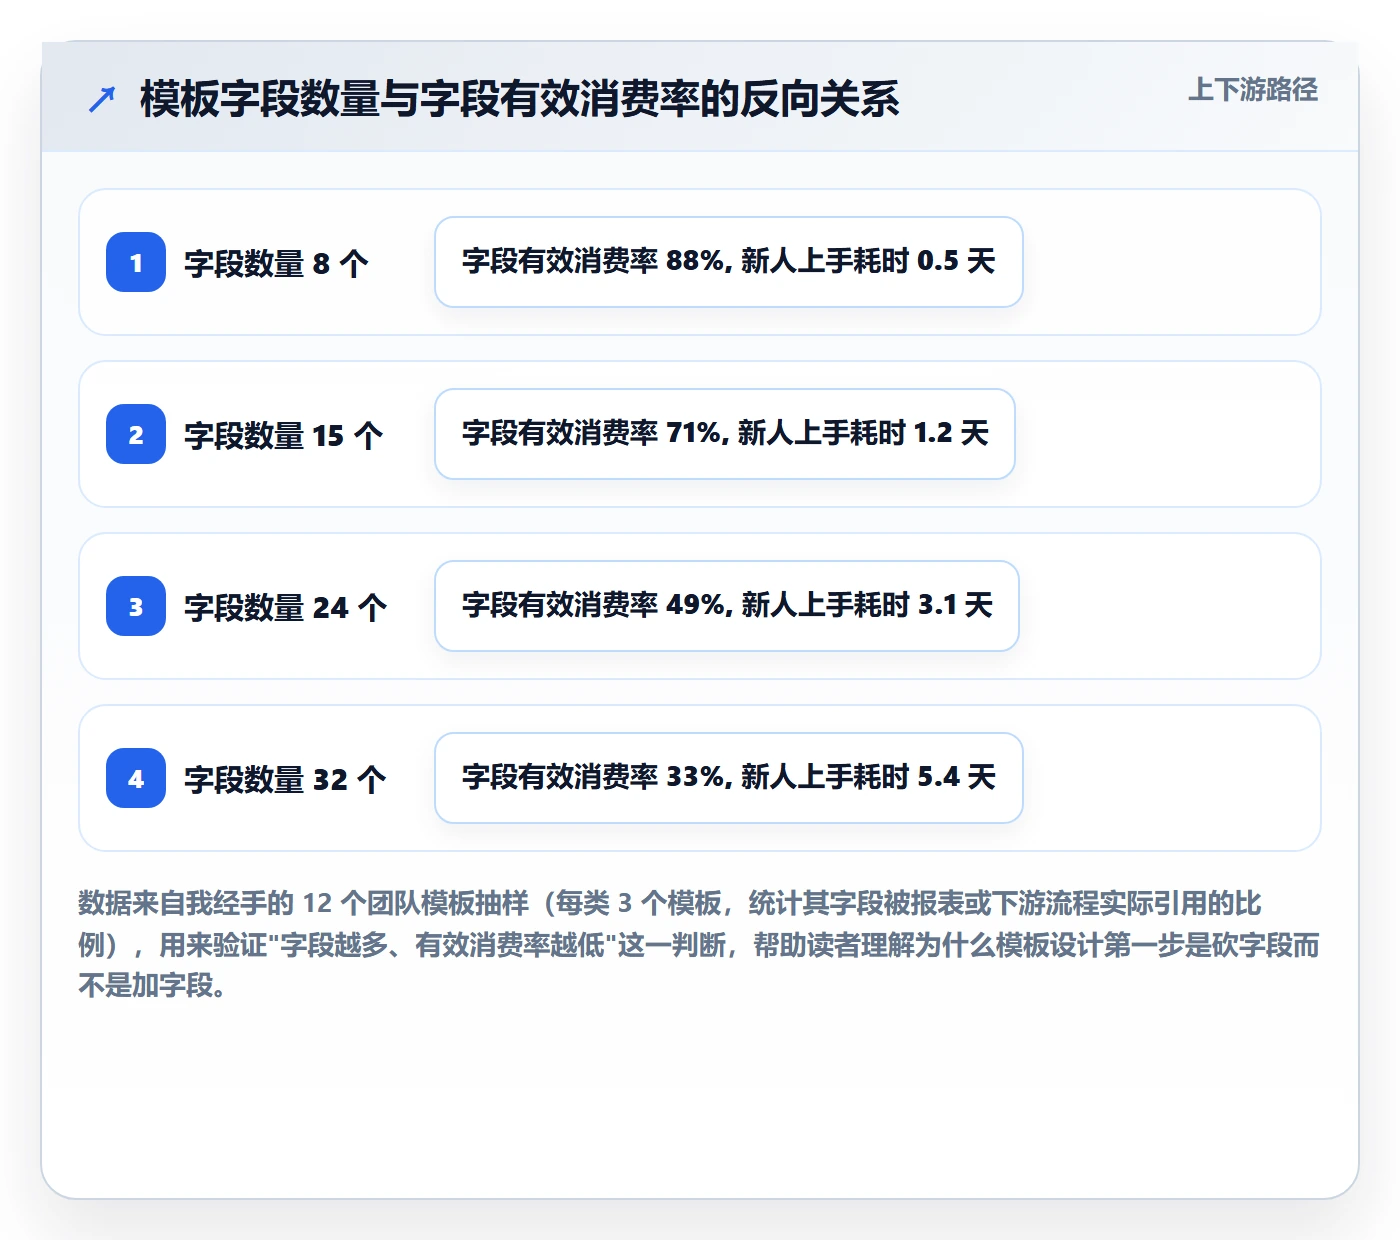Click the box reading 字段有效消费率 88%
1400x1240 pixels.
click(x=729, y=262)
